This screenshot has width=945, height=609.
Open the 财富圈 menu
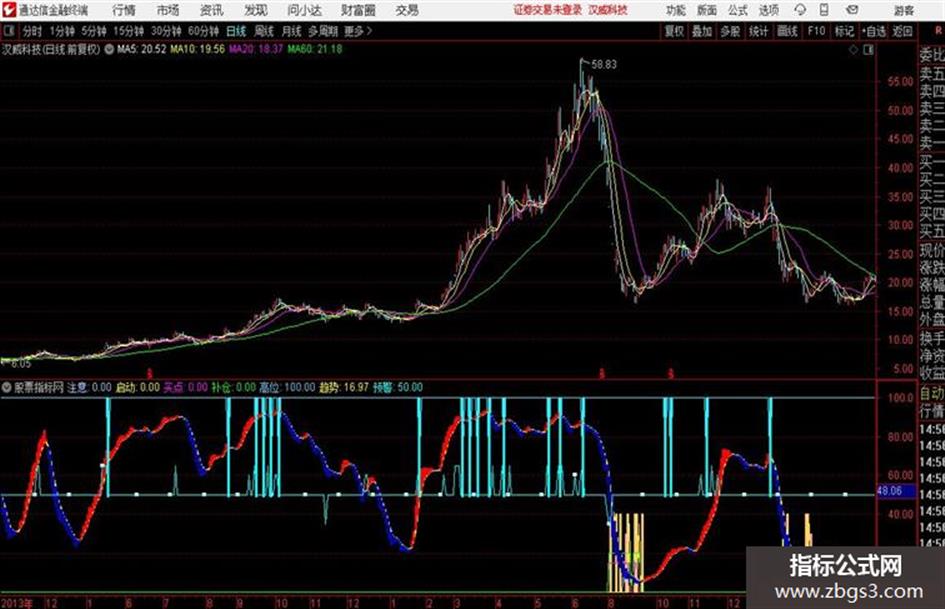click(358, 10)
